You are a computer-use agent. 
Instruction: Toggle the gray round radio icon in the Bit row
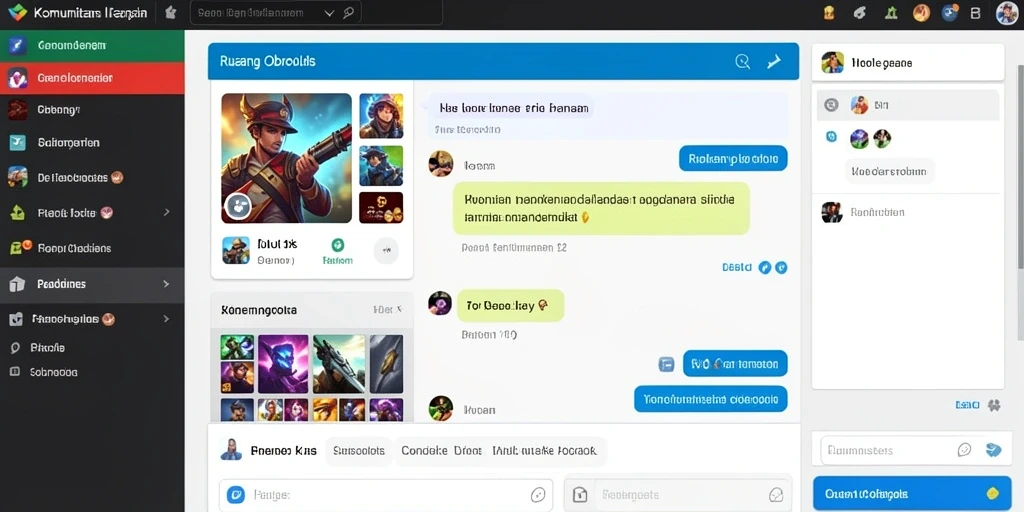(x=831, y=104)
